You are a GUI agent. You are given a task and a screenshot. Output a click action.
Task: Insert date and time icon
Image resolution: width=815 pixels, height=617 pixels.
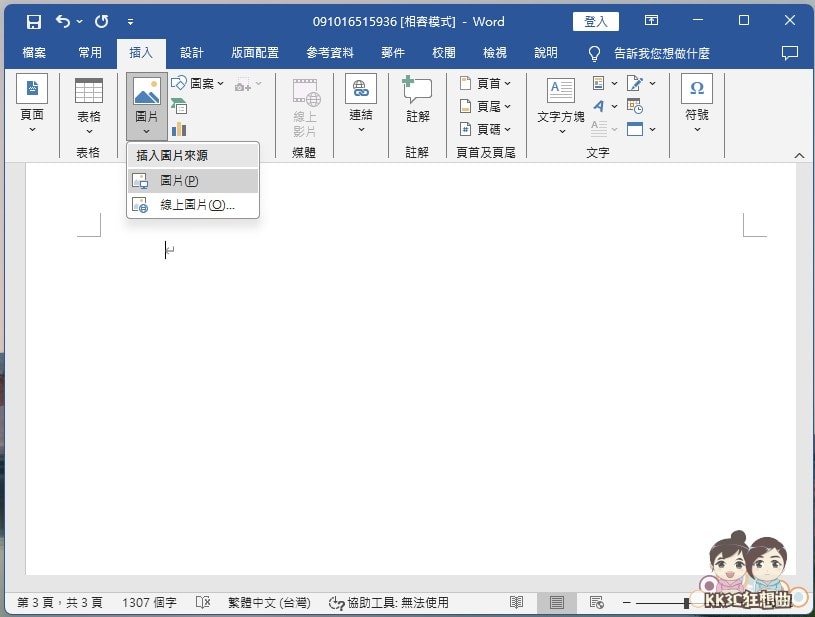coord(635,106)
